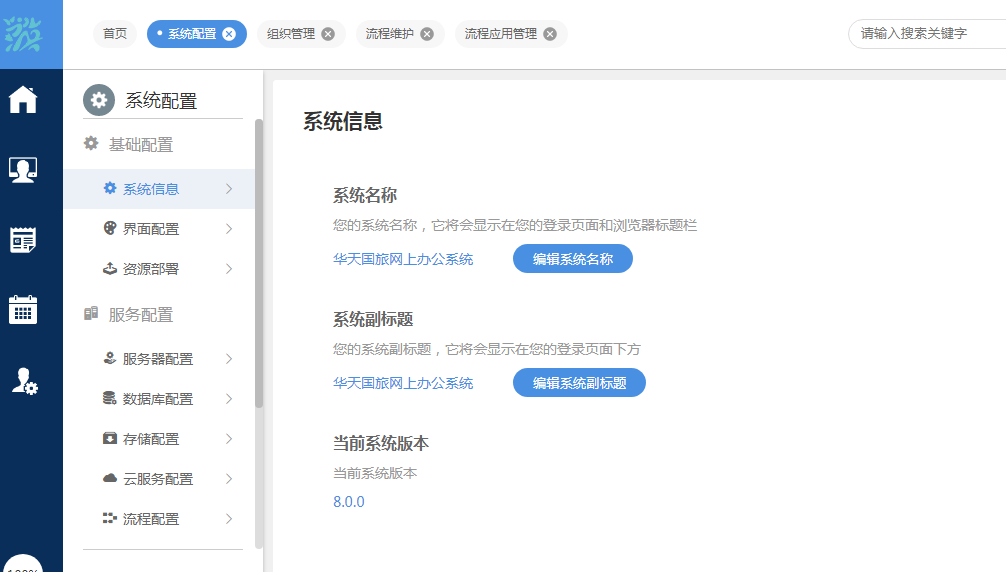
Task: Select the 系统信息 menu item
Action: [159, 189]
